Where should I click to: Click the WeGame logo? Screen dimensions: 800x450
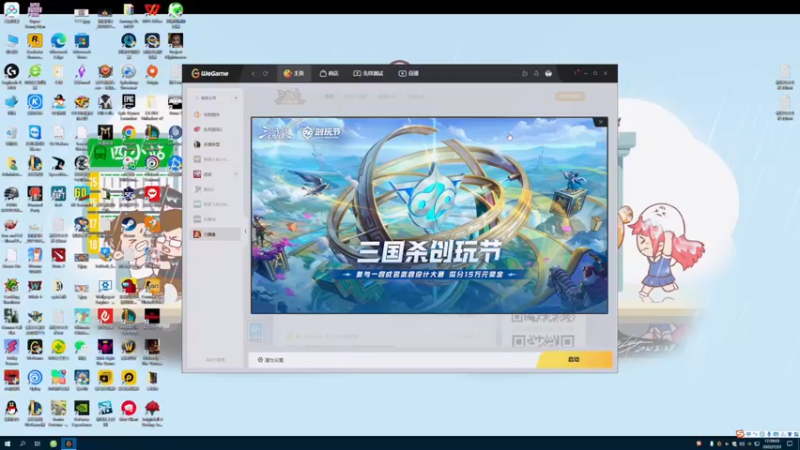tap(210, 73)
